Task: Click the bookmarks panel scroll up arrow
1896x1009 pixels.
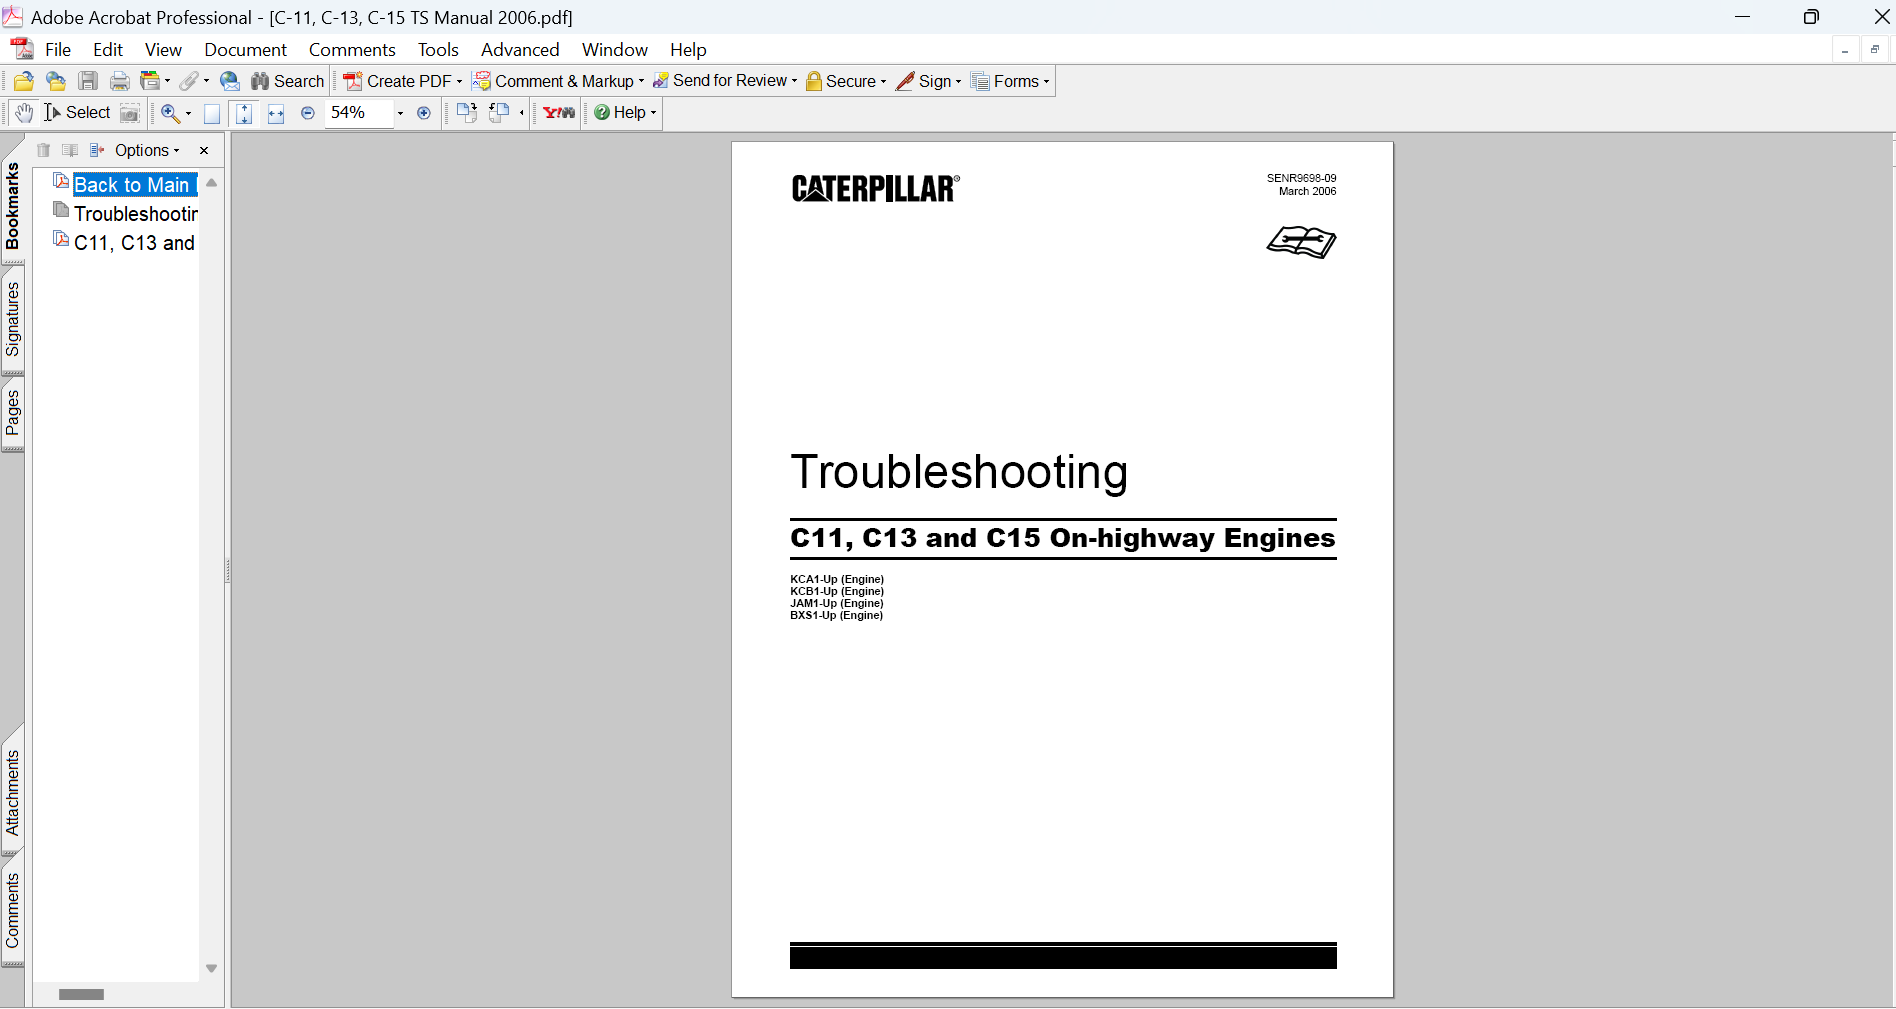Action: click(211, 183)
